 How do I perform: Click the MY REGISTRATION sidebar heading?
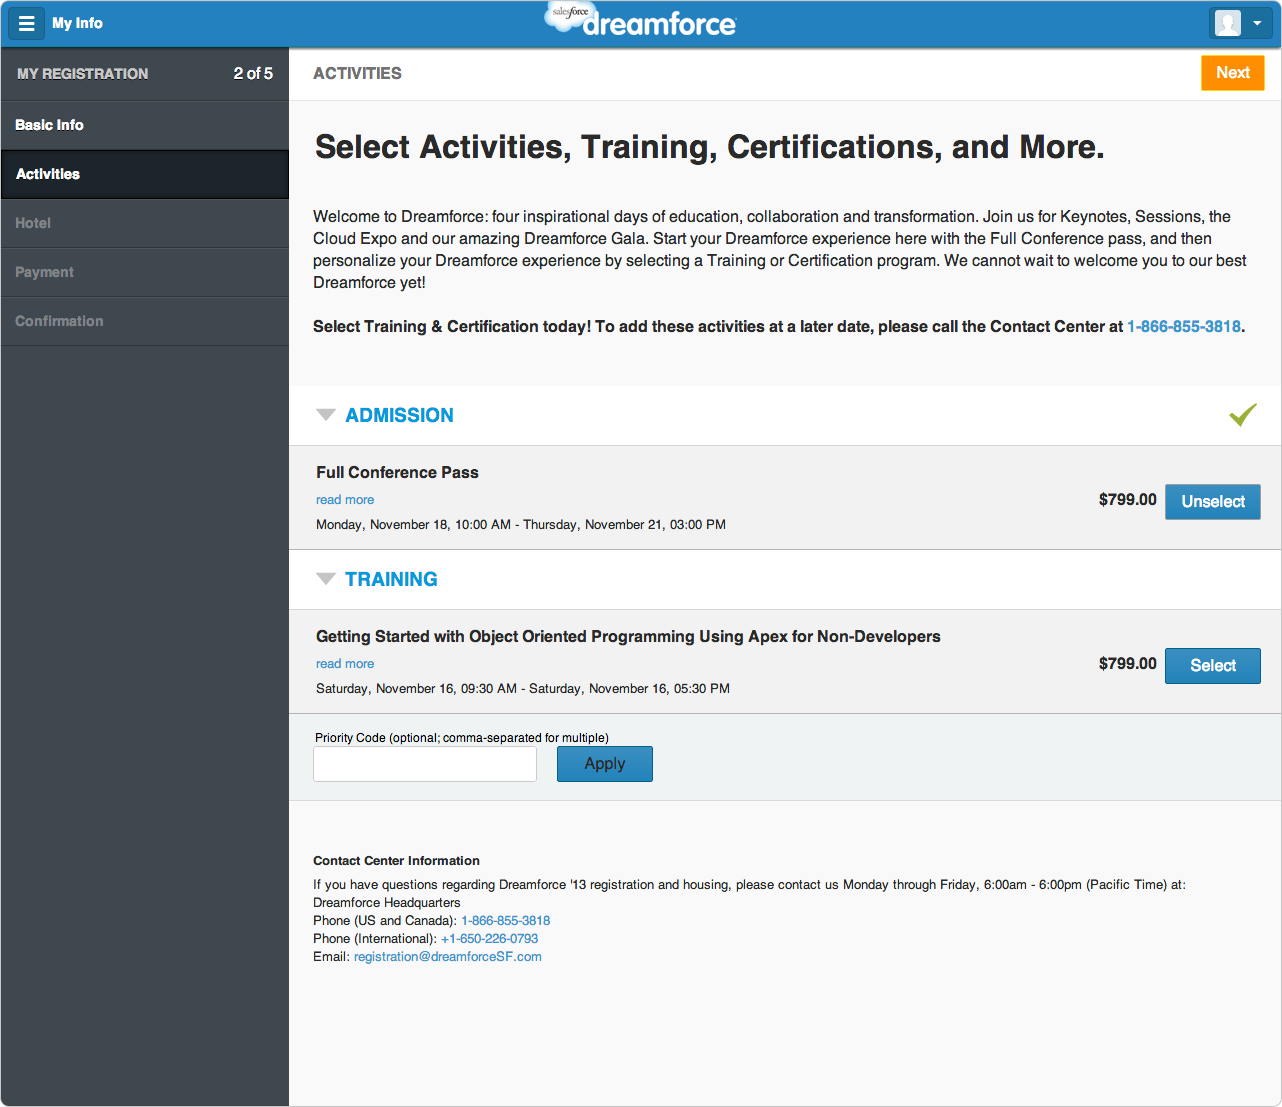[82, 74]
